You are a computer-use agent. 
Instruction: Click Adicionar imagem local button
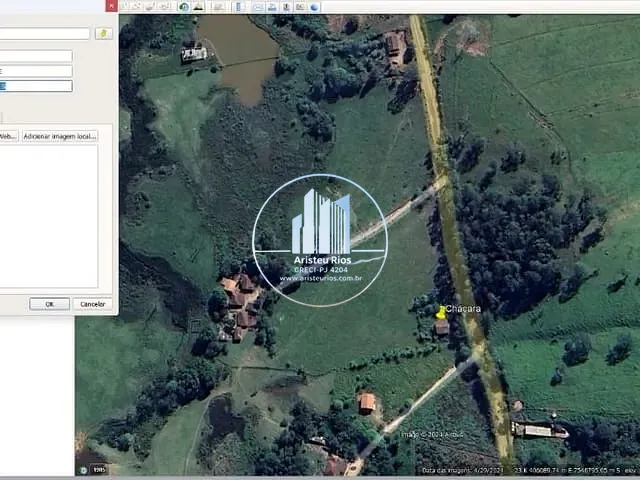coord(60,136)
